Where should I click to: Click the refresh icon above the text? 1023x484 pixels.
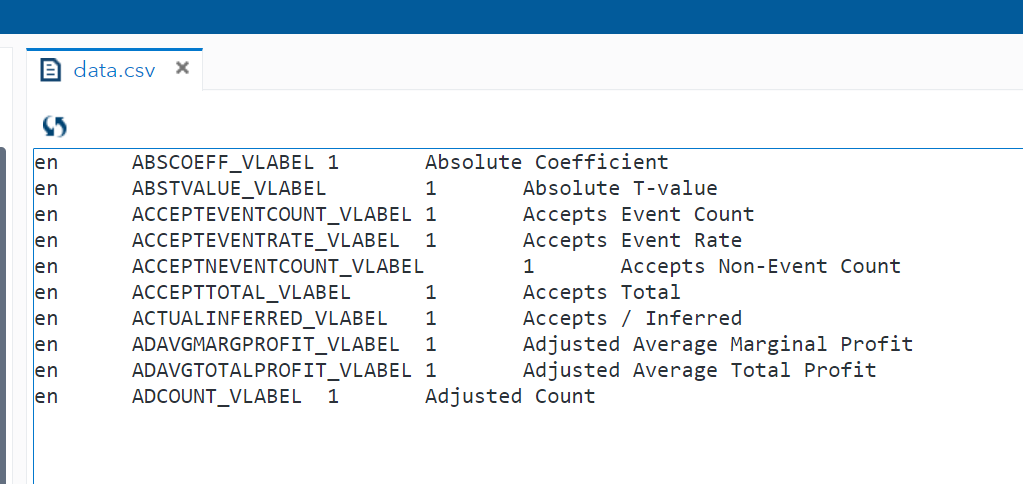pyautogui.click(x=54, y=126)
